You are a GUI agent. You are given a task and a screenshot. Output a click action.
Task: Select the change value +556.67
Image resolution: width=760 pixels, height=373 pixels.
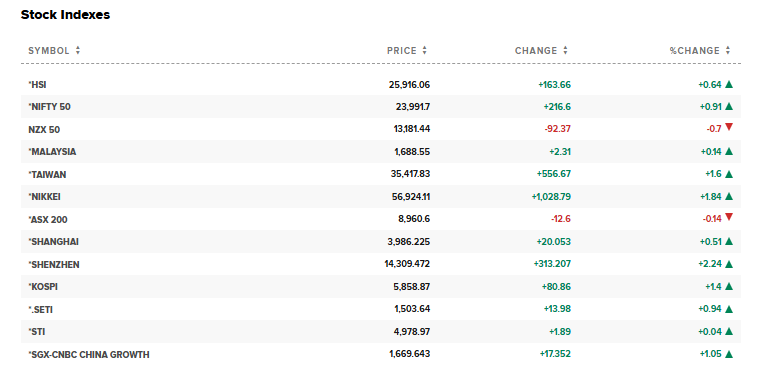(554, 174)
